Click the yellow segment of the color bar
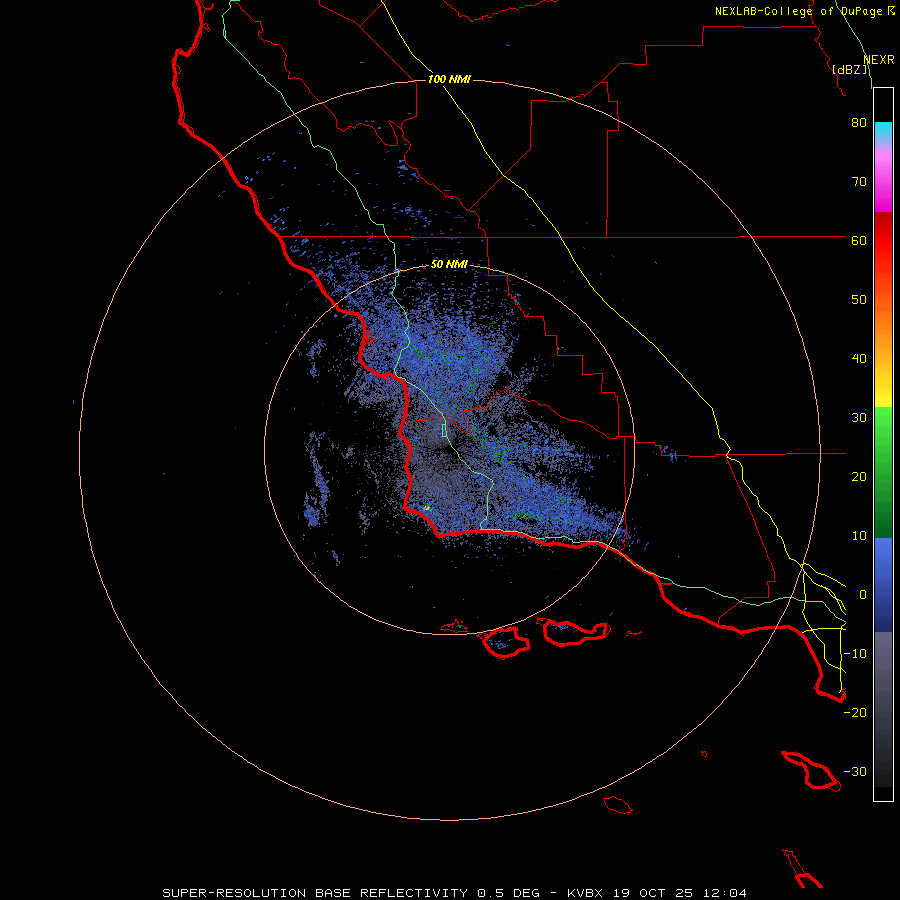The width and height of the screenshot is (900, 900). point(883,393)
